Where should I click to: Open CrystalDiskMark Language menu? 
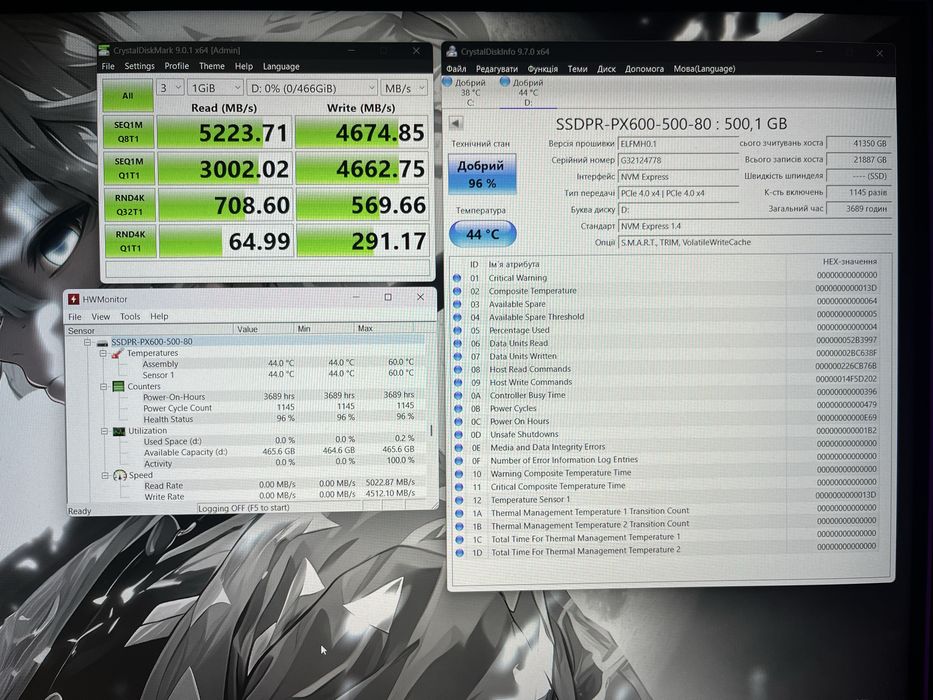point(281,67)
